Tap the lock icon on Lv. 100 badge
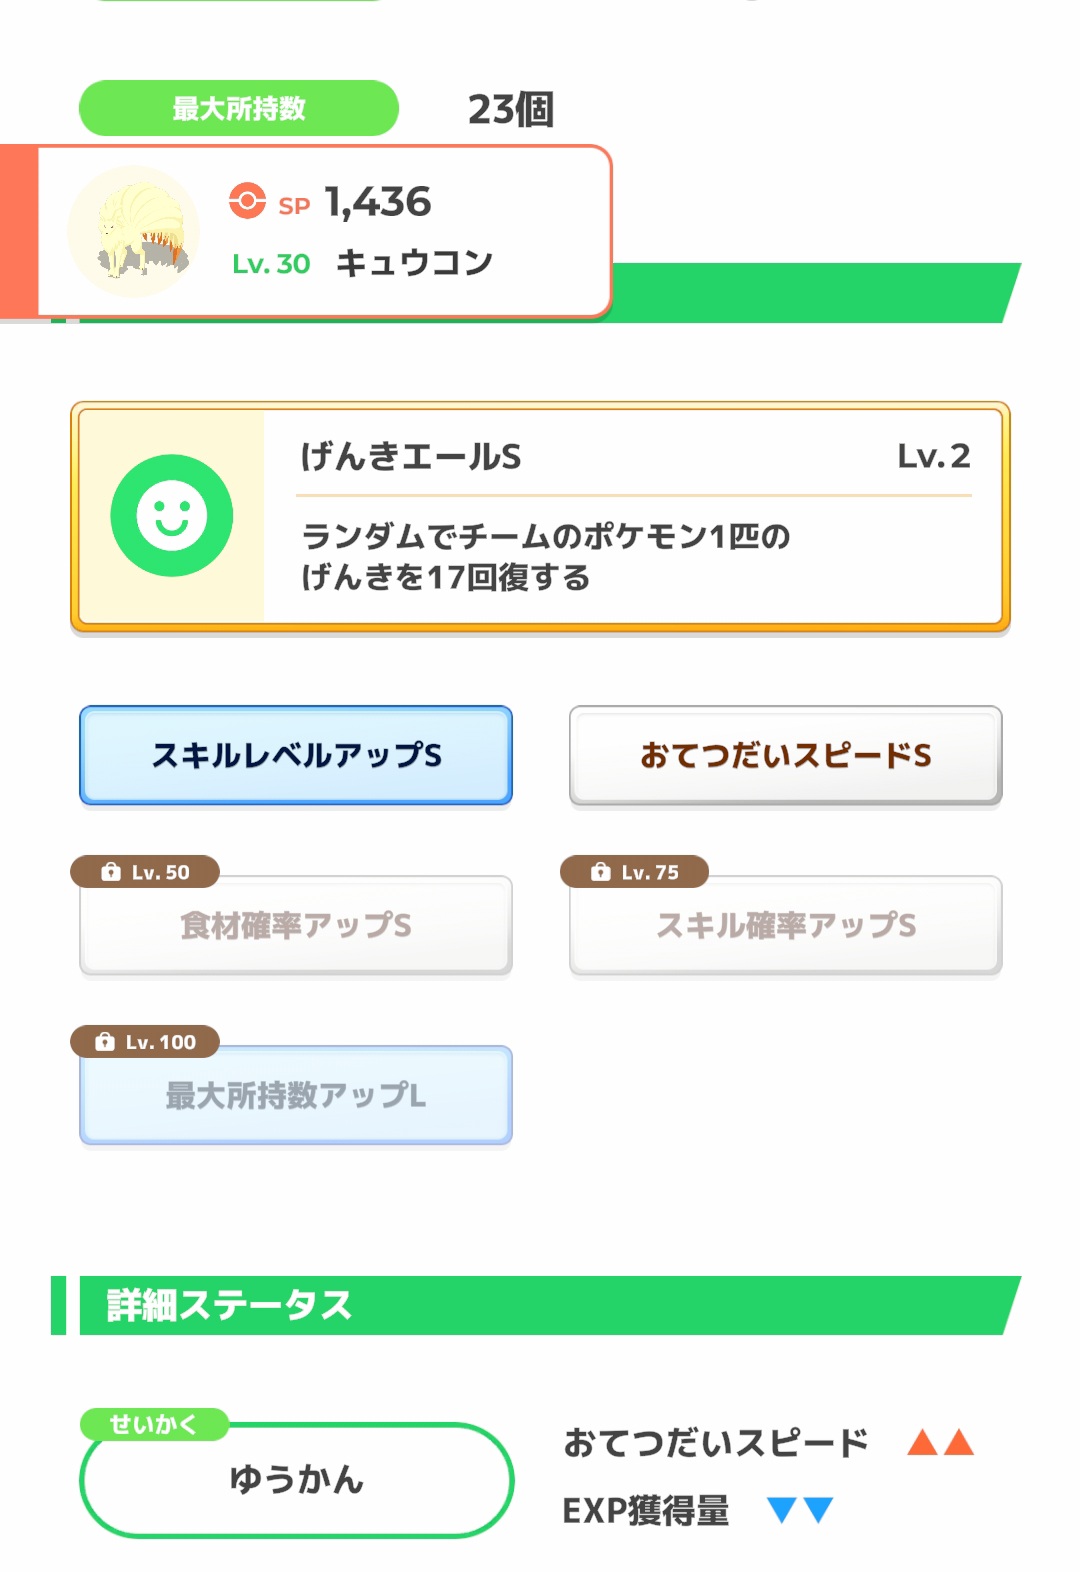This screenshot has width=1080, height=1572. pyautogui.click(x=105, y=1042)
